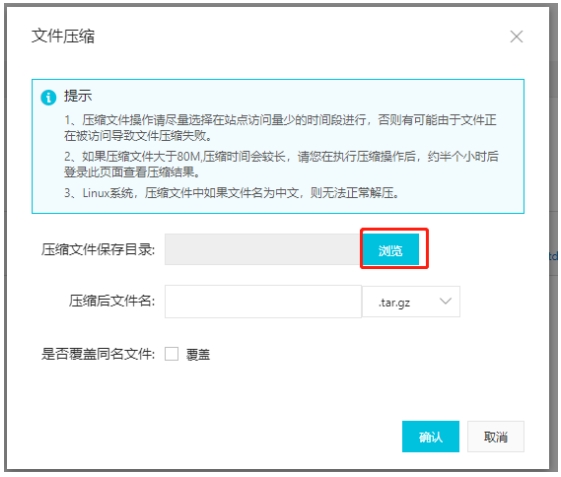Click the 覆盖 checkbox label text
The width and height of the screenshot is (561, 477).
[198, 355]
